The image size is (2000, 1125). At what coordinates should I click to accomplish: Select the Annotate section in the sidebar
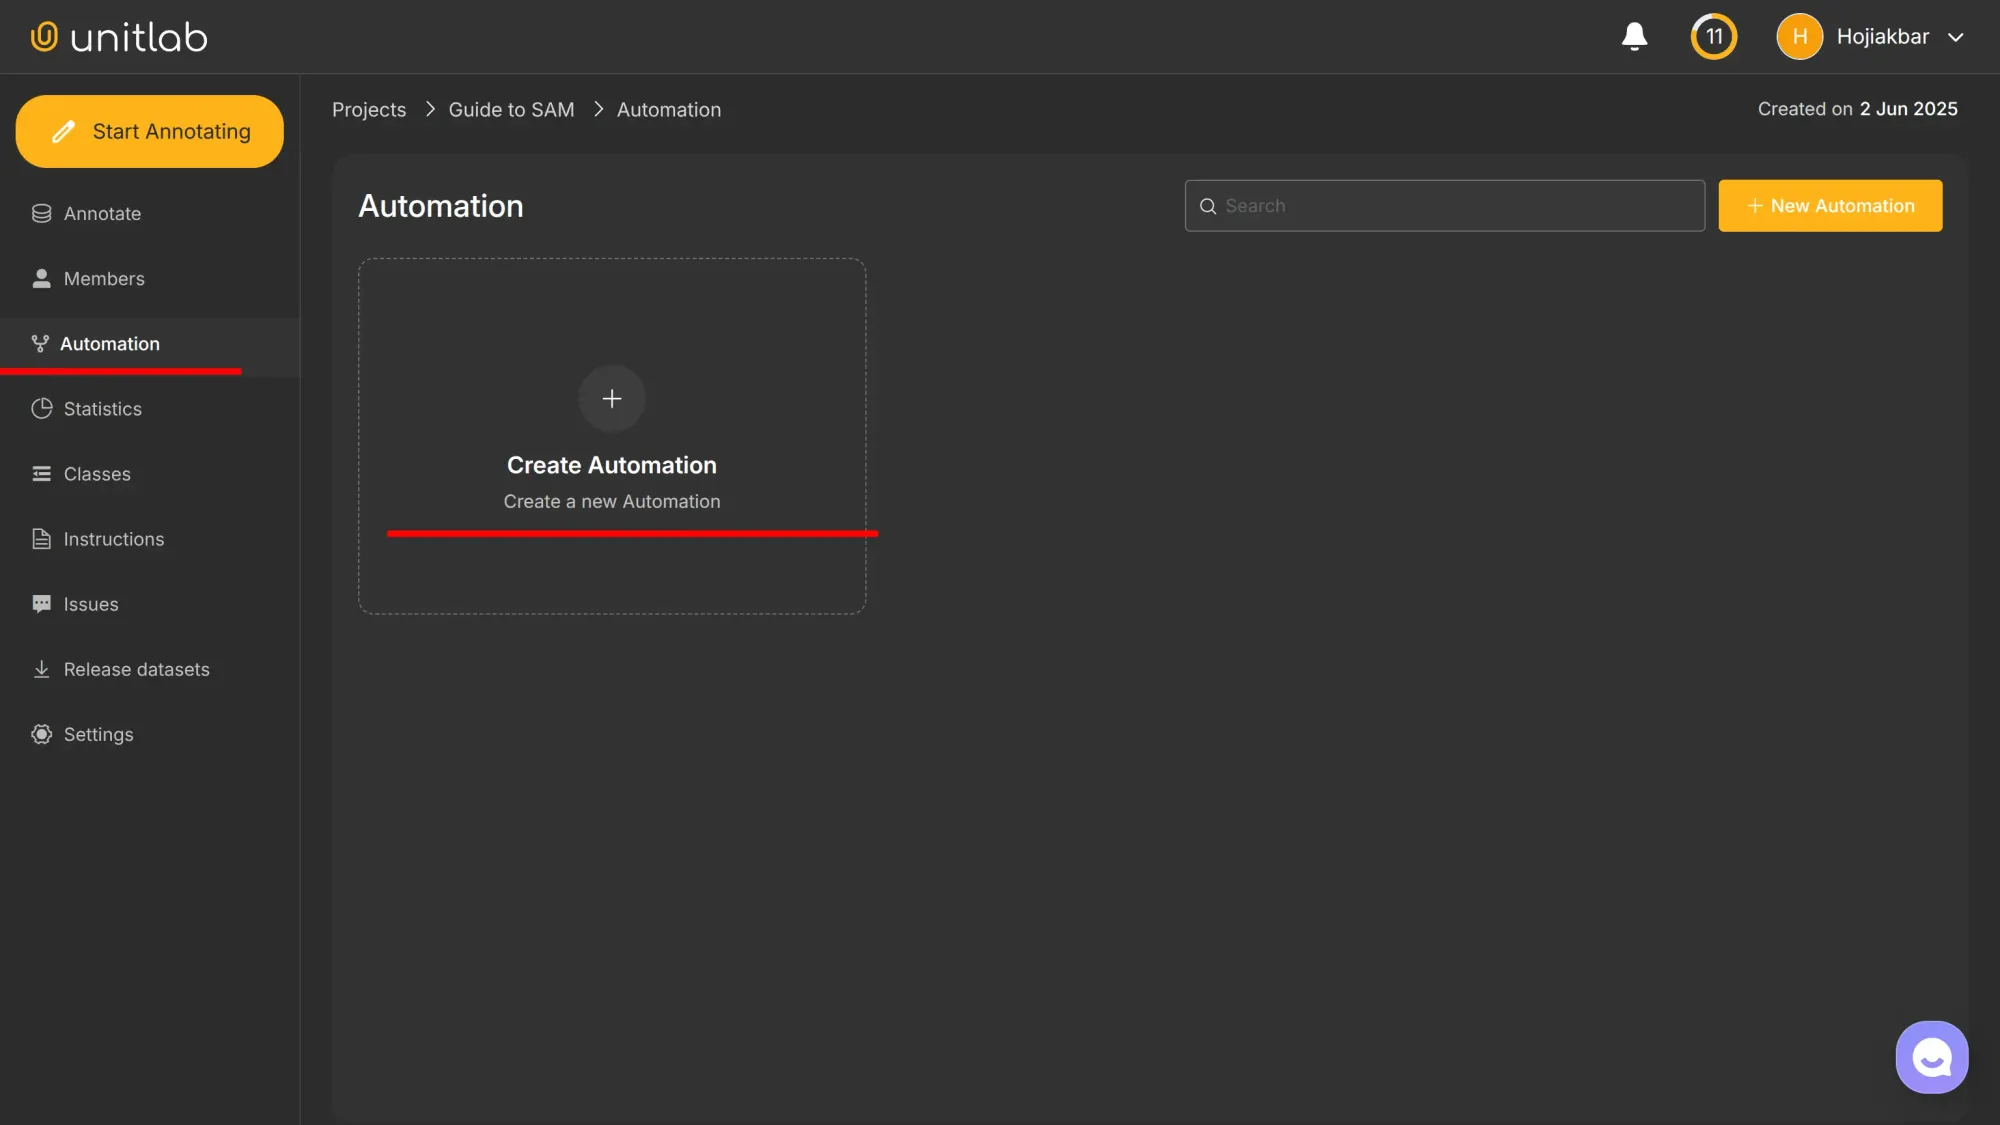pos(101,213)
